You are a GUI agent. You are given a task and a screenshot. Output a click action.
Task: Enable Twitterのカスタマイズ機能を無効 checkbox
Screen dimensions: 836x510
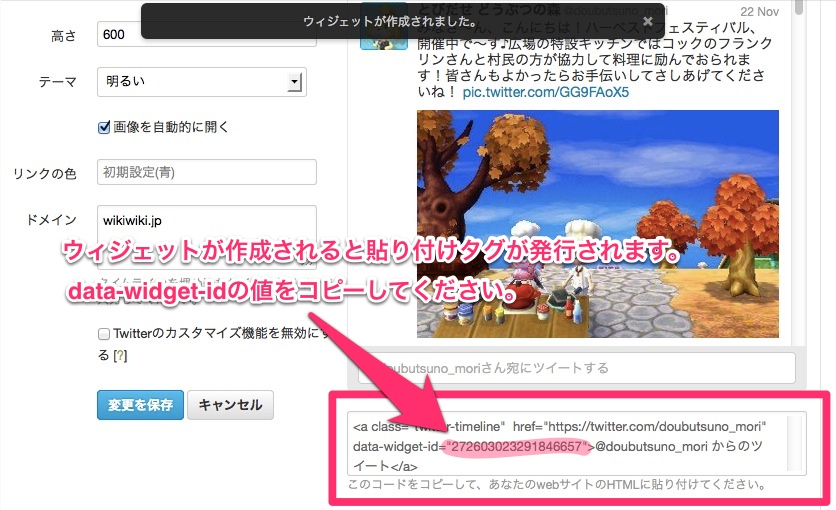click(x=104, y=334)
